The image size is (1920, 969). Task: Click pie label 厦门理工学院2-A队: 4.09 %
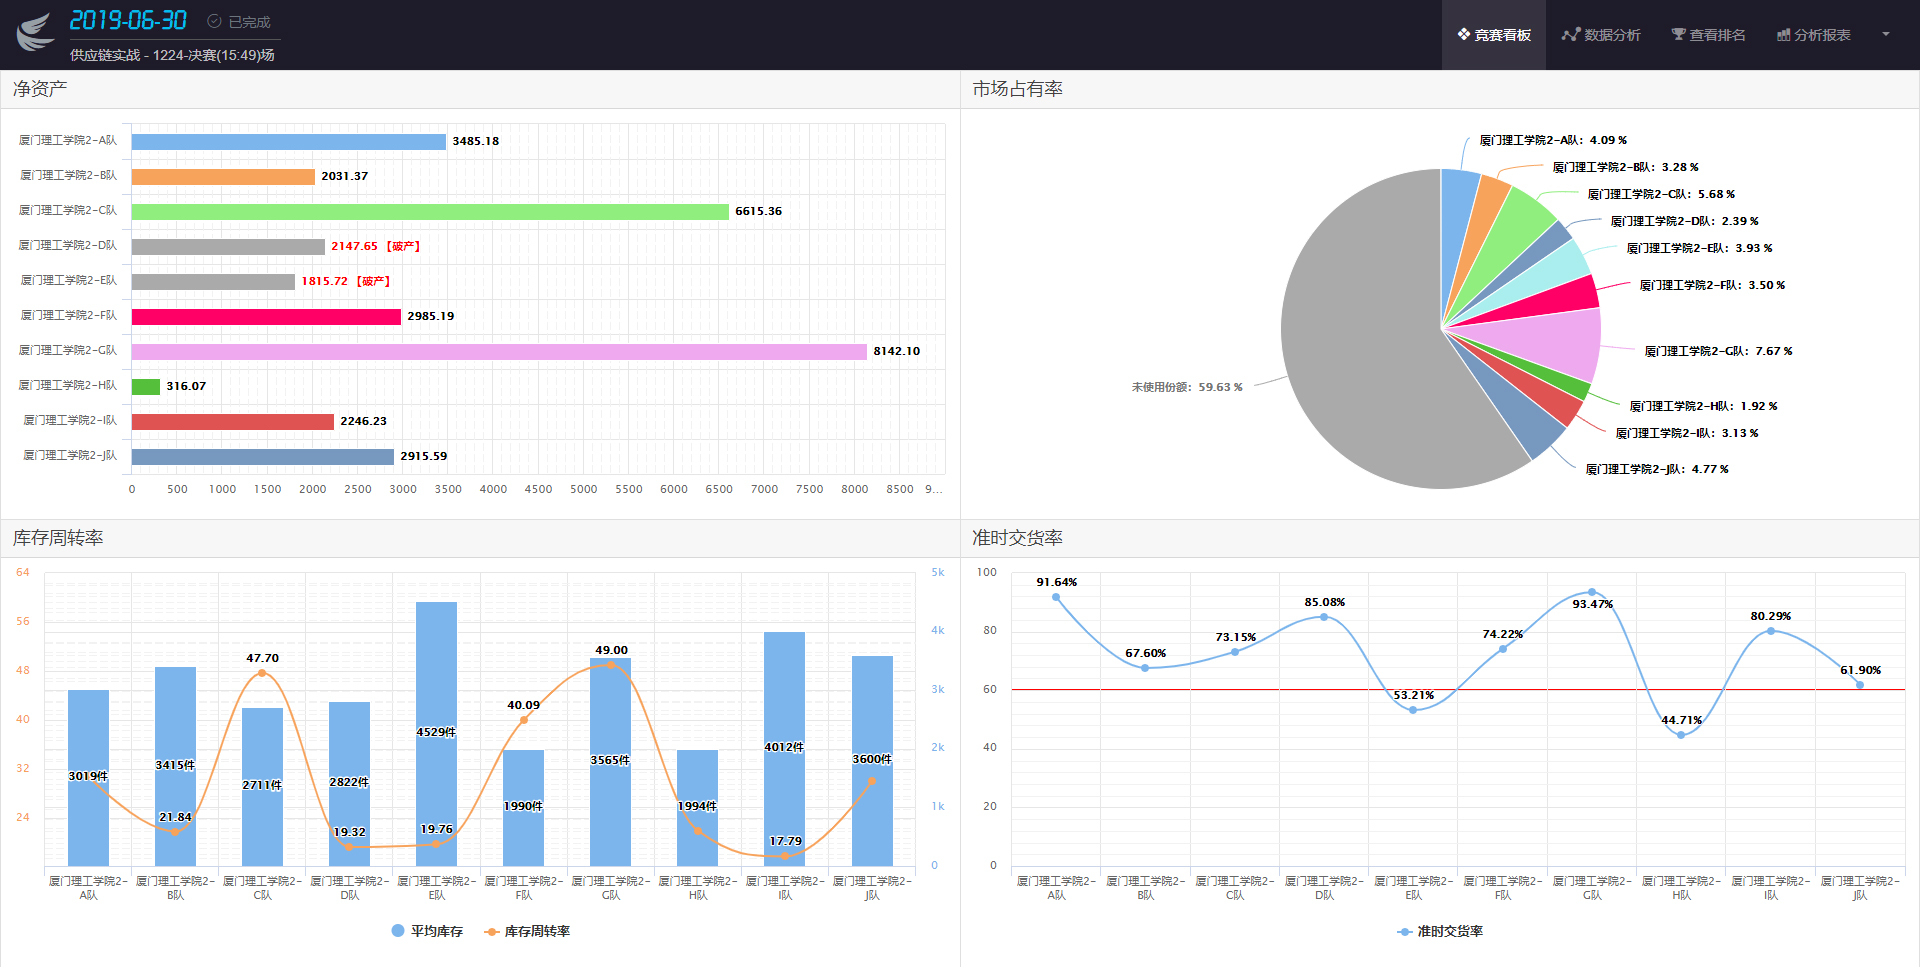pyautogui.click(x=1553, y=141)
